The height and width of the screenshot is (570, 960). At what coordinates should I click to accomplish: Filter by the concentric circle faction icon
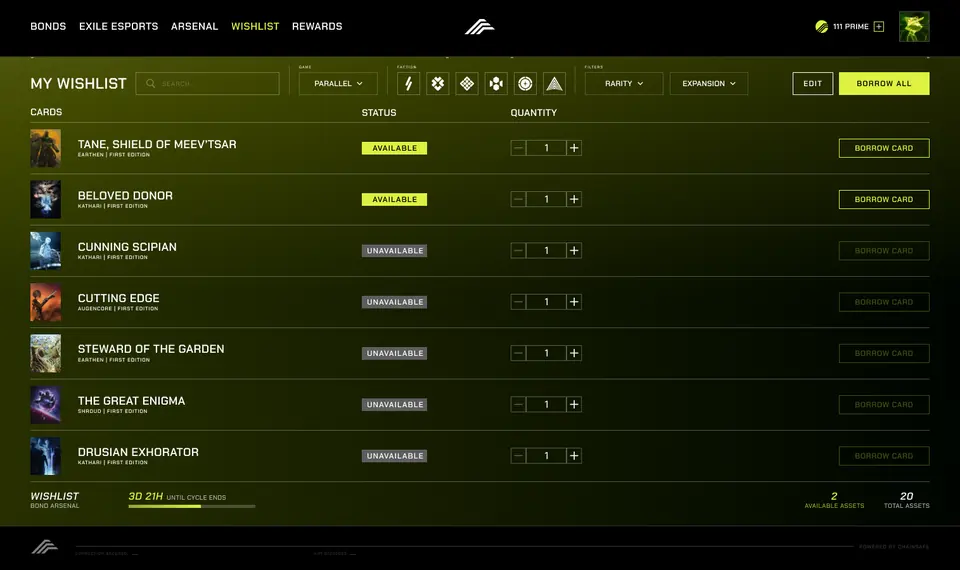tap(525, 83)
